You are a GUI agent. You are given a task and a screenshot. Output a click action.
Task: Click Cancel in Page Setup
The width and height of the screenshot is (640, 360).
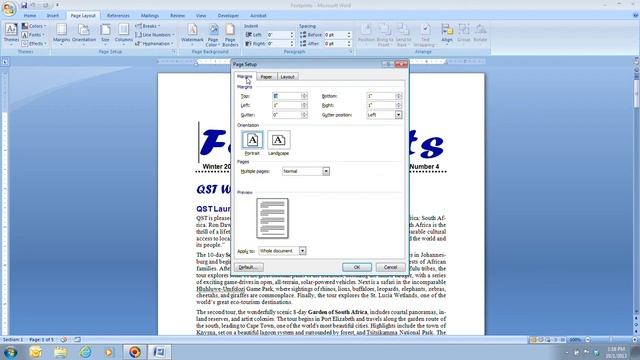click(x=390, y=267)
